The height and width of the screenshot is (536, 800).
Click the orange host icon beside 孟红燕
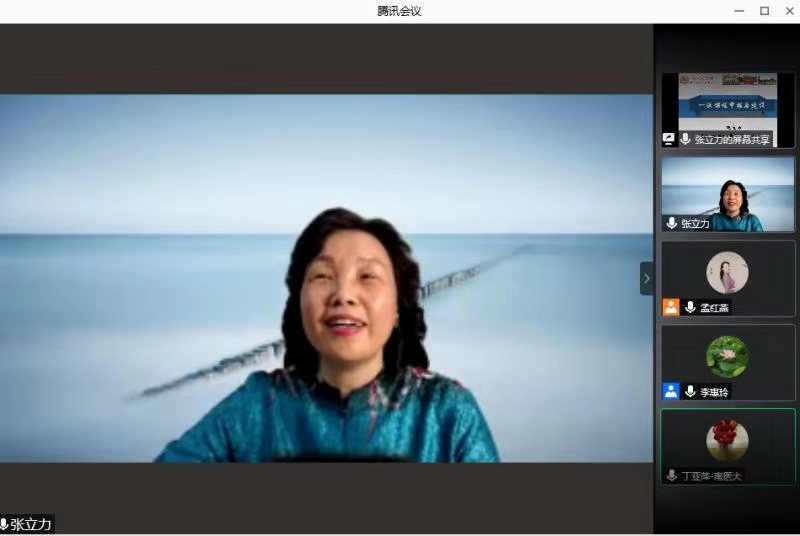670,307
